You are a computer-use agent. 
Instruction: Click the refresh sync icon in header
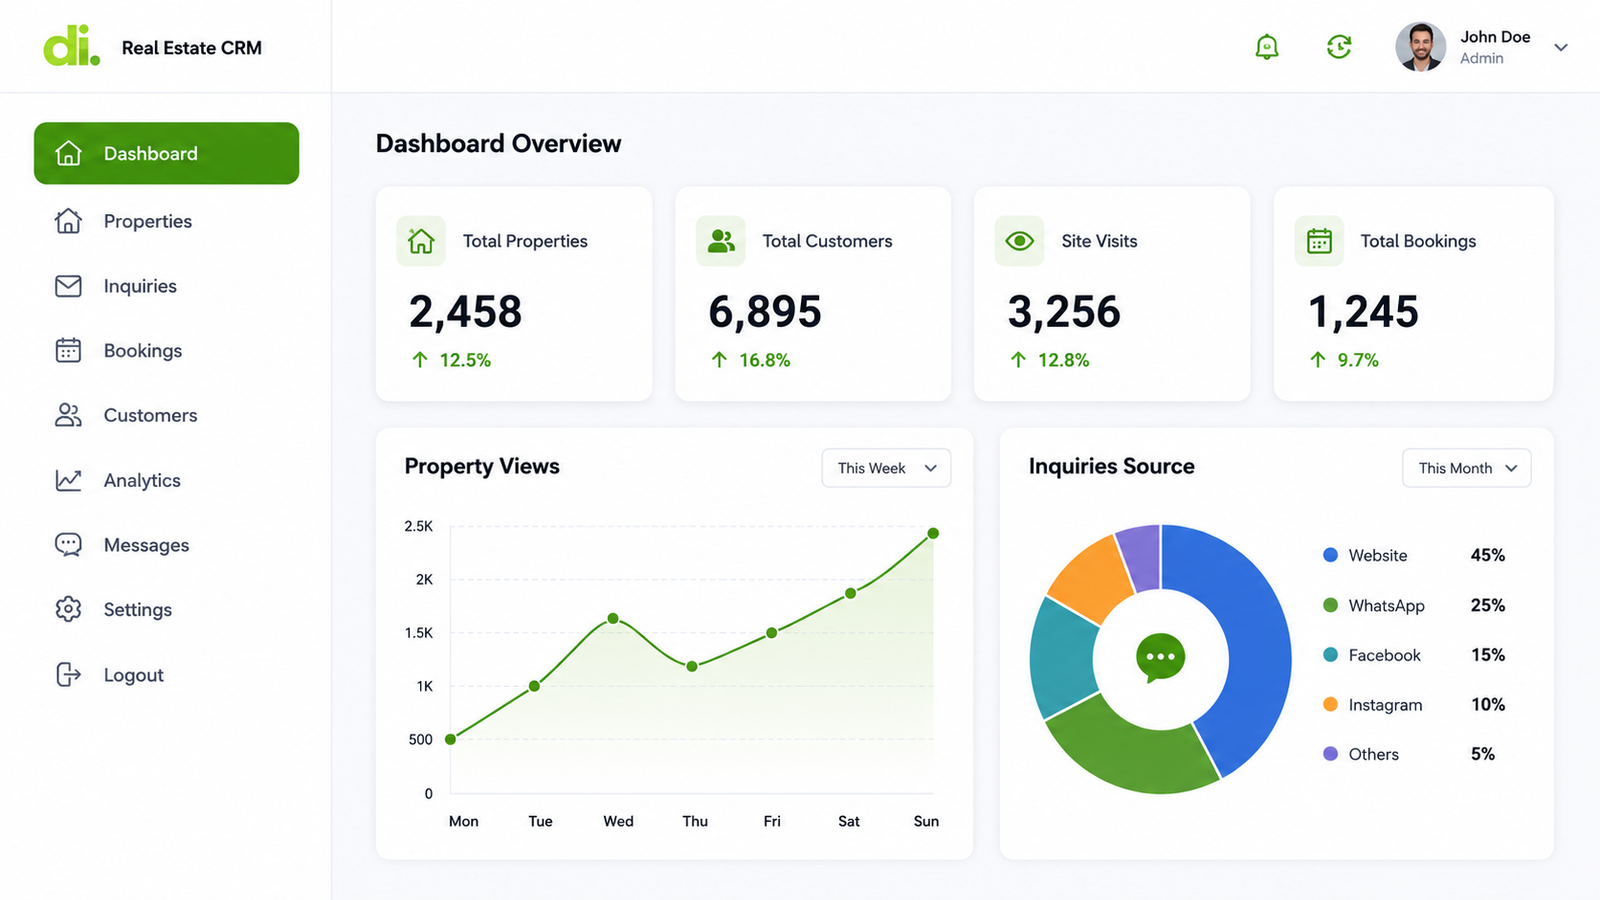(x=1339, y=47)
